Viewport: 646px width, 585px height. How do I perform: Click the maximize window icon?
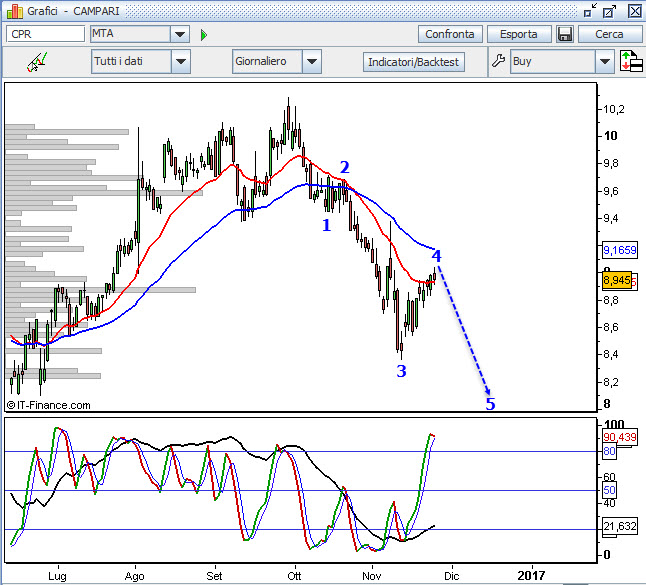[609, 11]
